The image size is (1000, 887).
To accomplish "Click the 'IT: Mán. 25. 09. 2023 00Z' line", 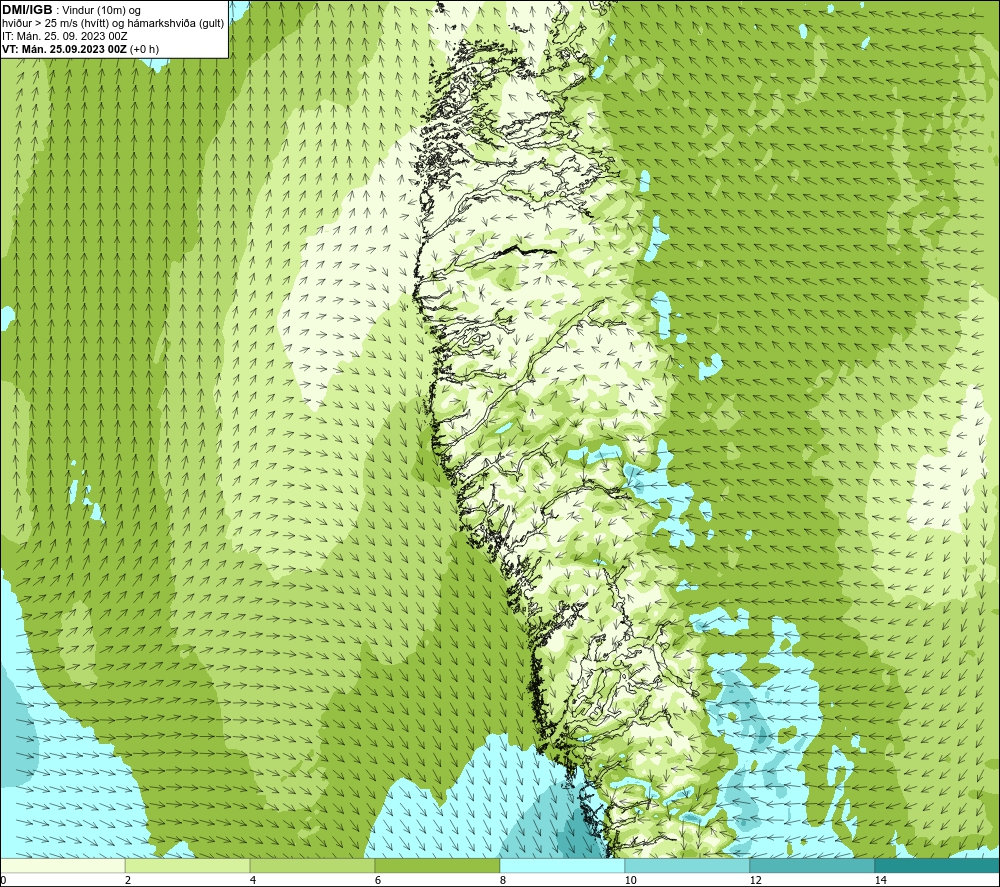I will 64,36.
